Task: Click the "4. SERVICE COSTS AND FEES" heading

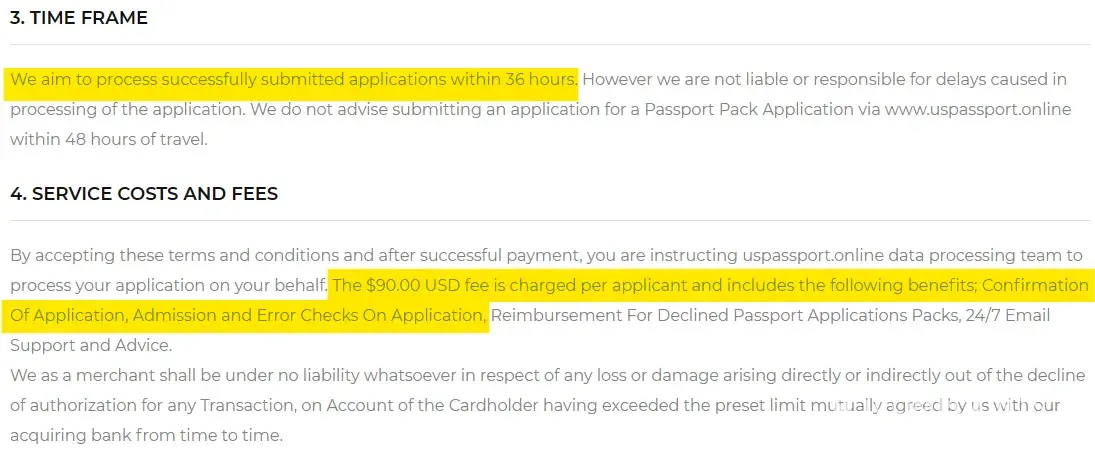Action: click(x=143, y=193)
